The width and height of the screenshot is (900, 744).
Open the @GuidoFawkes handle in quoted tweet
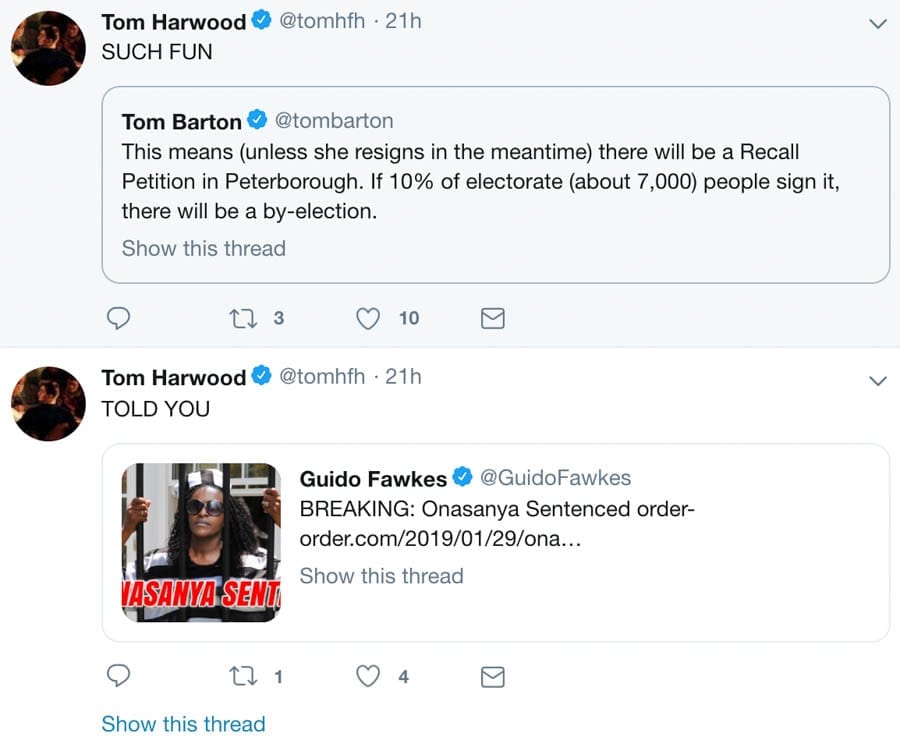[x=555, y=478]
